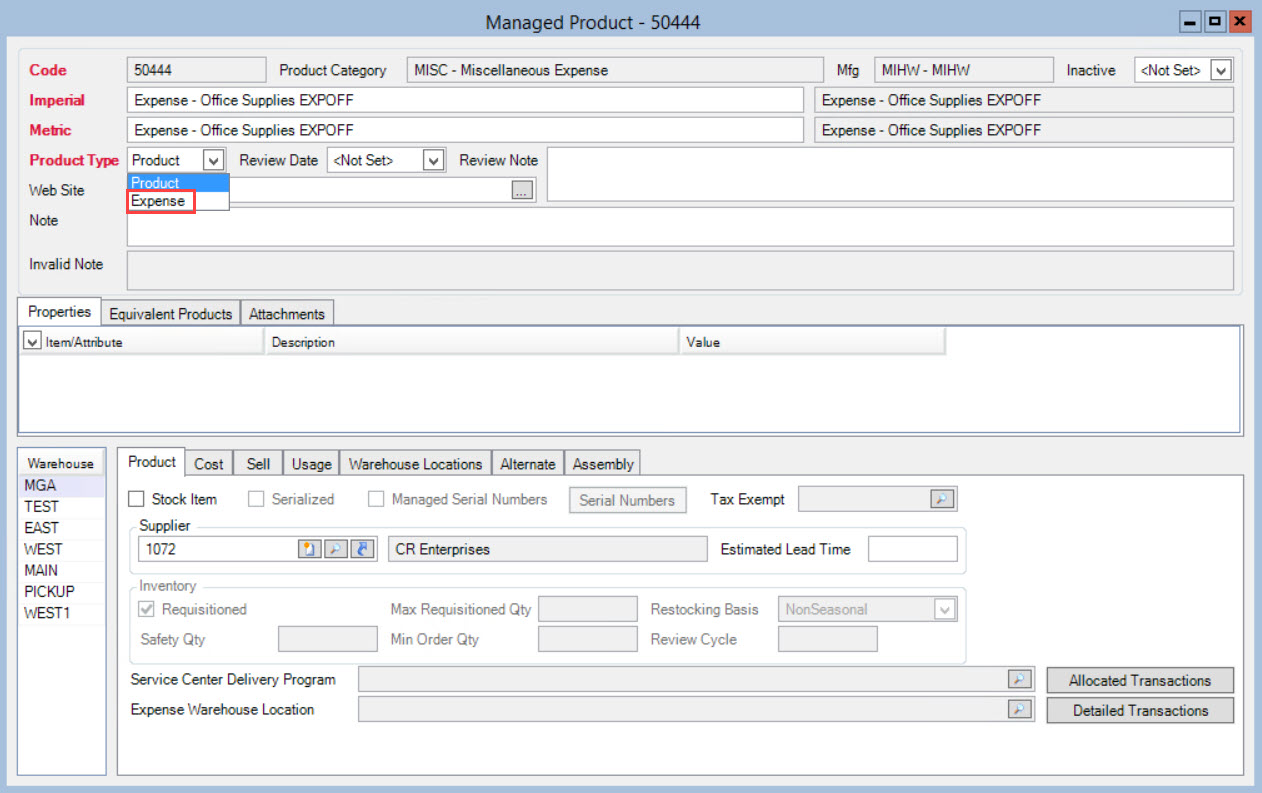Open the Product Type dropdown arrow
The height and width of the screenshot is (793, 1262).
coord(213,160)
